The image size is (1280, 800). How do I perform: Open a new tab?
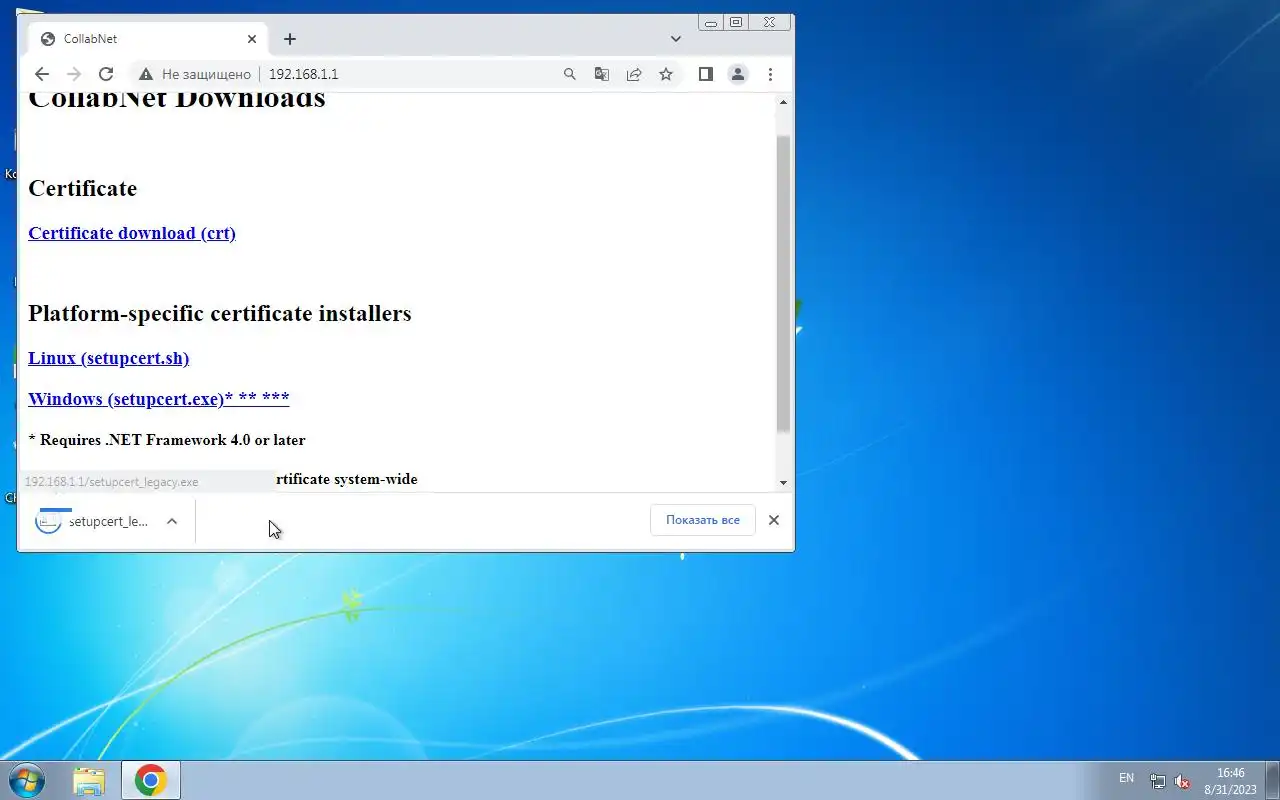tap(290, 39)
